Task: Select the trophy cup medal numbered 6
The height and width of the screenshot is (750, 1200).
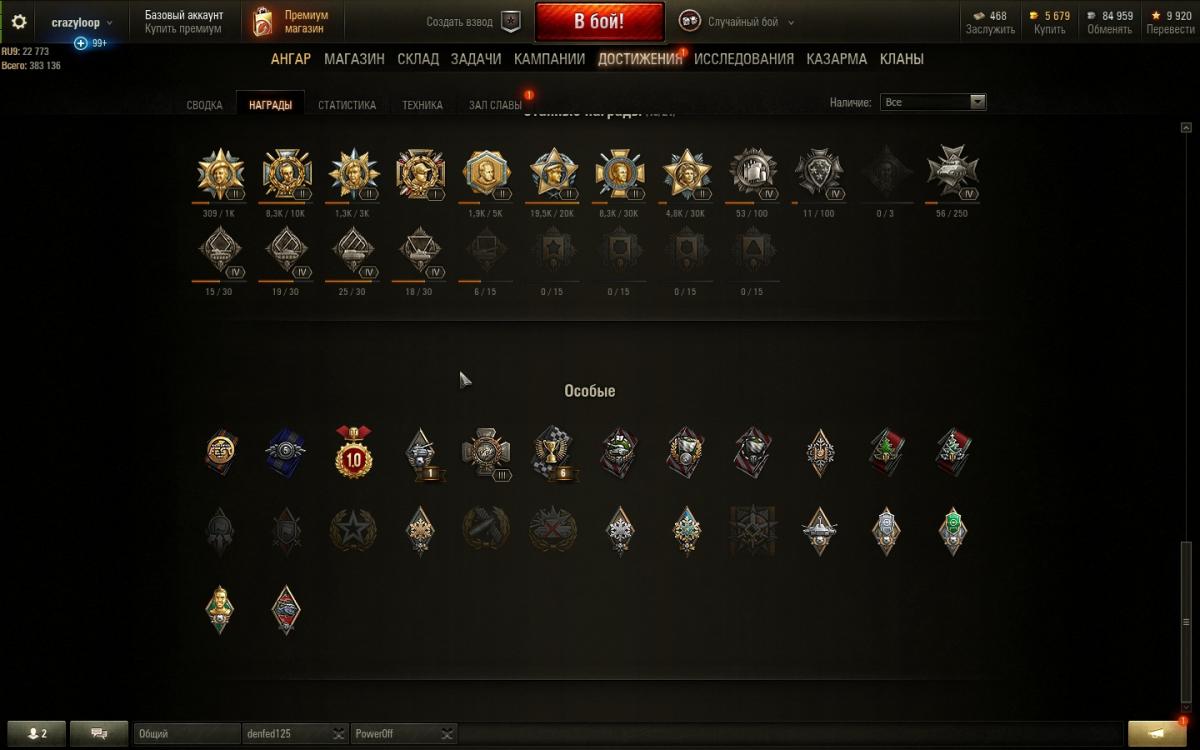Action: point(552,454)
